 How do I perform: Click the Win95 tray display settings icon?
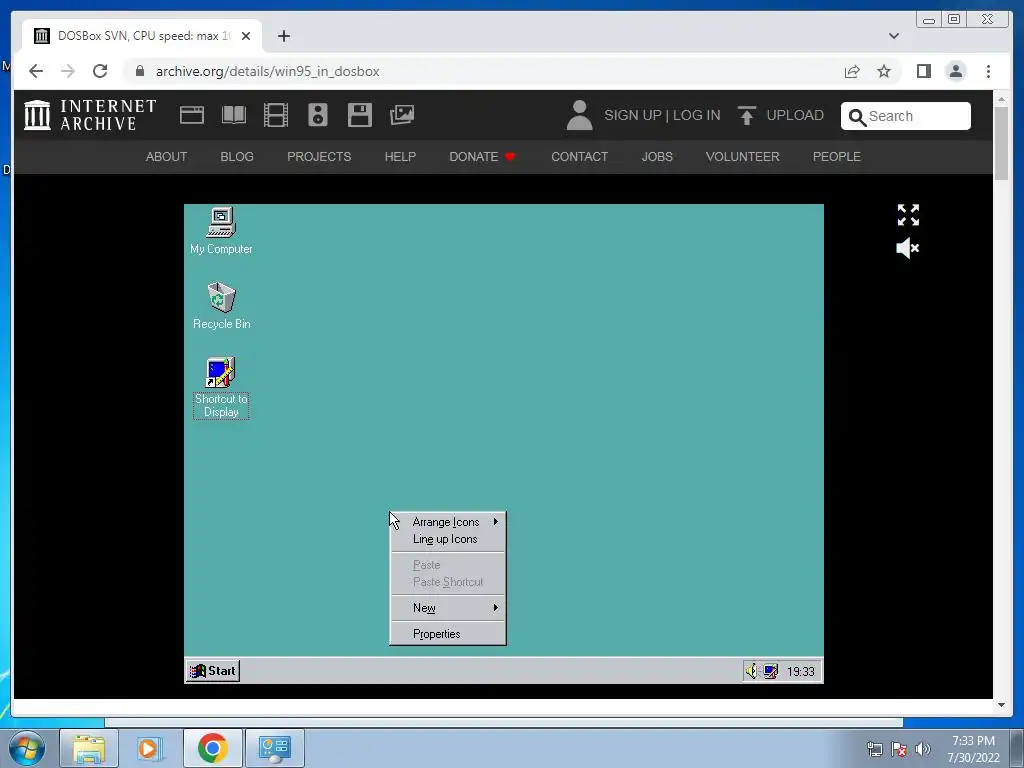[x=771, y=671]
